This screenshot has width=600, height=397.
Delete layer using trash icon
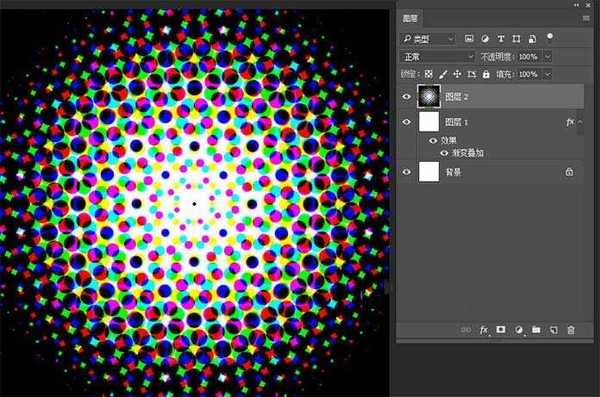pos(571,330)
